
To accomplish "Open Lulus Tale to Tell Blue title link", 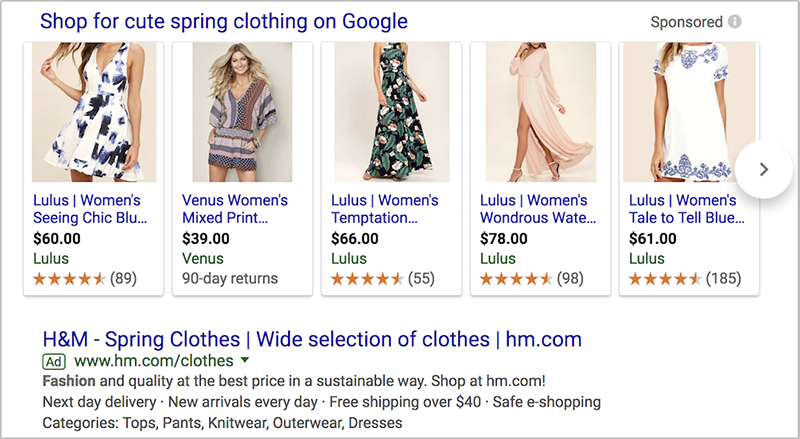I will [687, 209].
